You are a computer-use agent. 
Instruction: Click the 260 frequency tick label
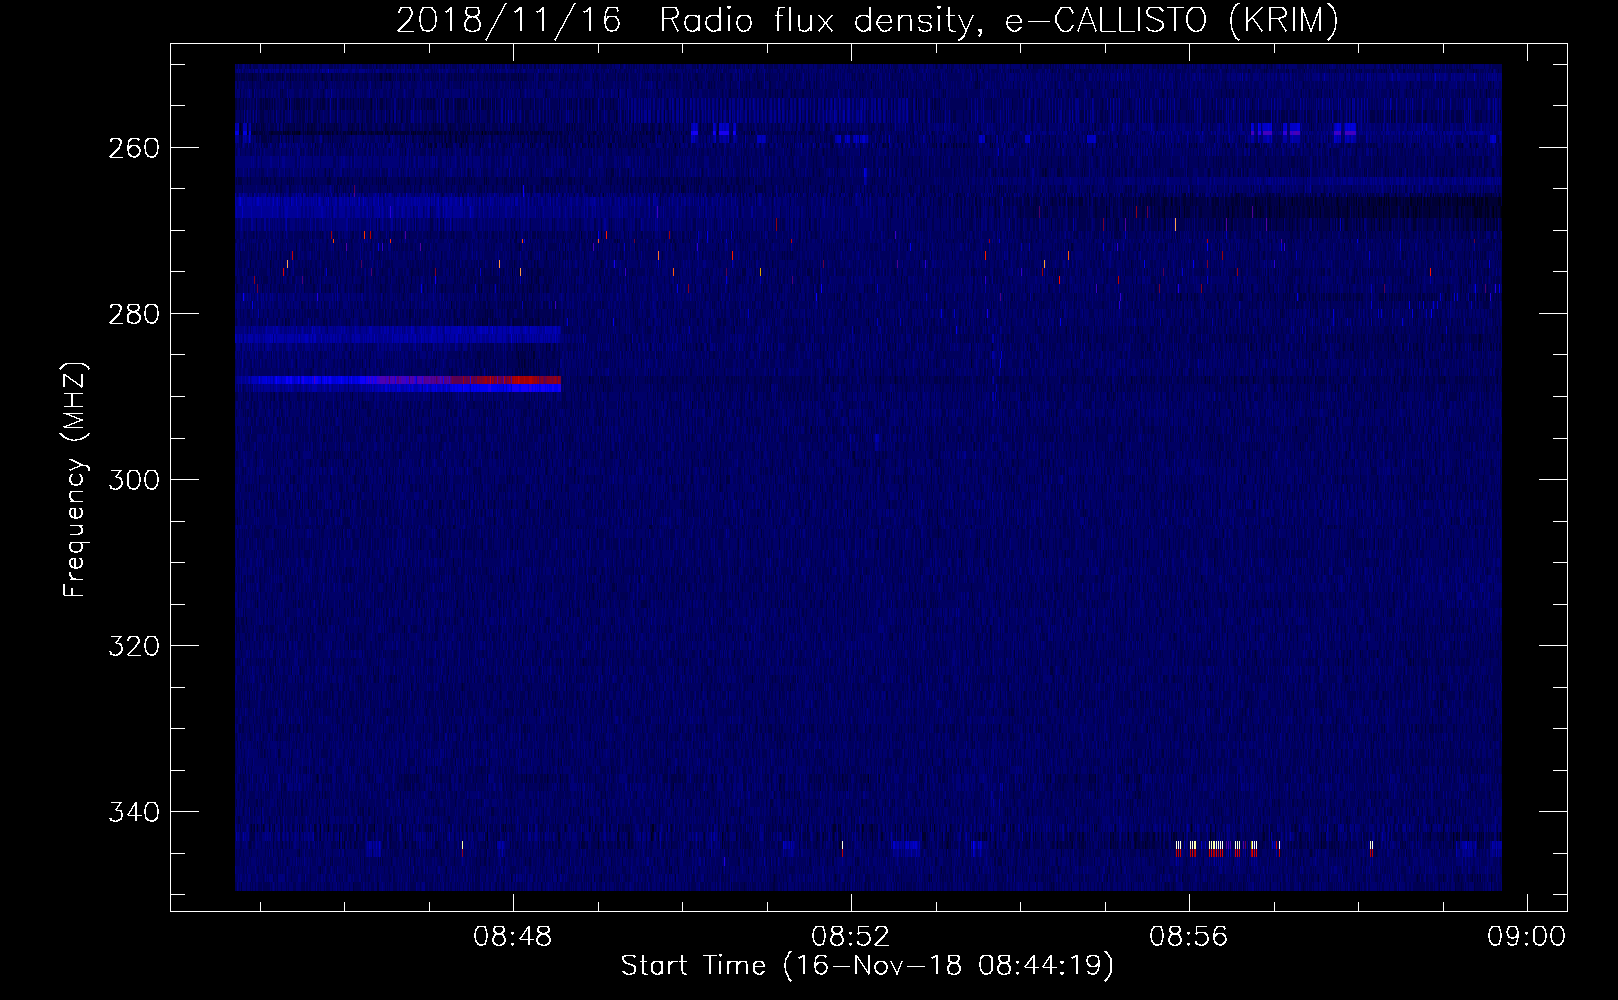134,148
